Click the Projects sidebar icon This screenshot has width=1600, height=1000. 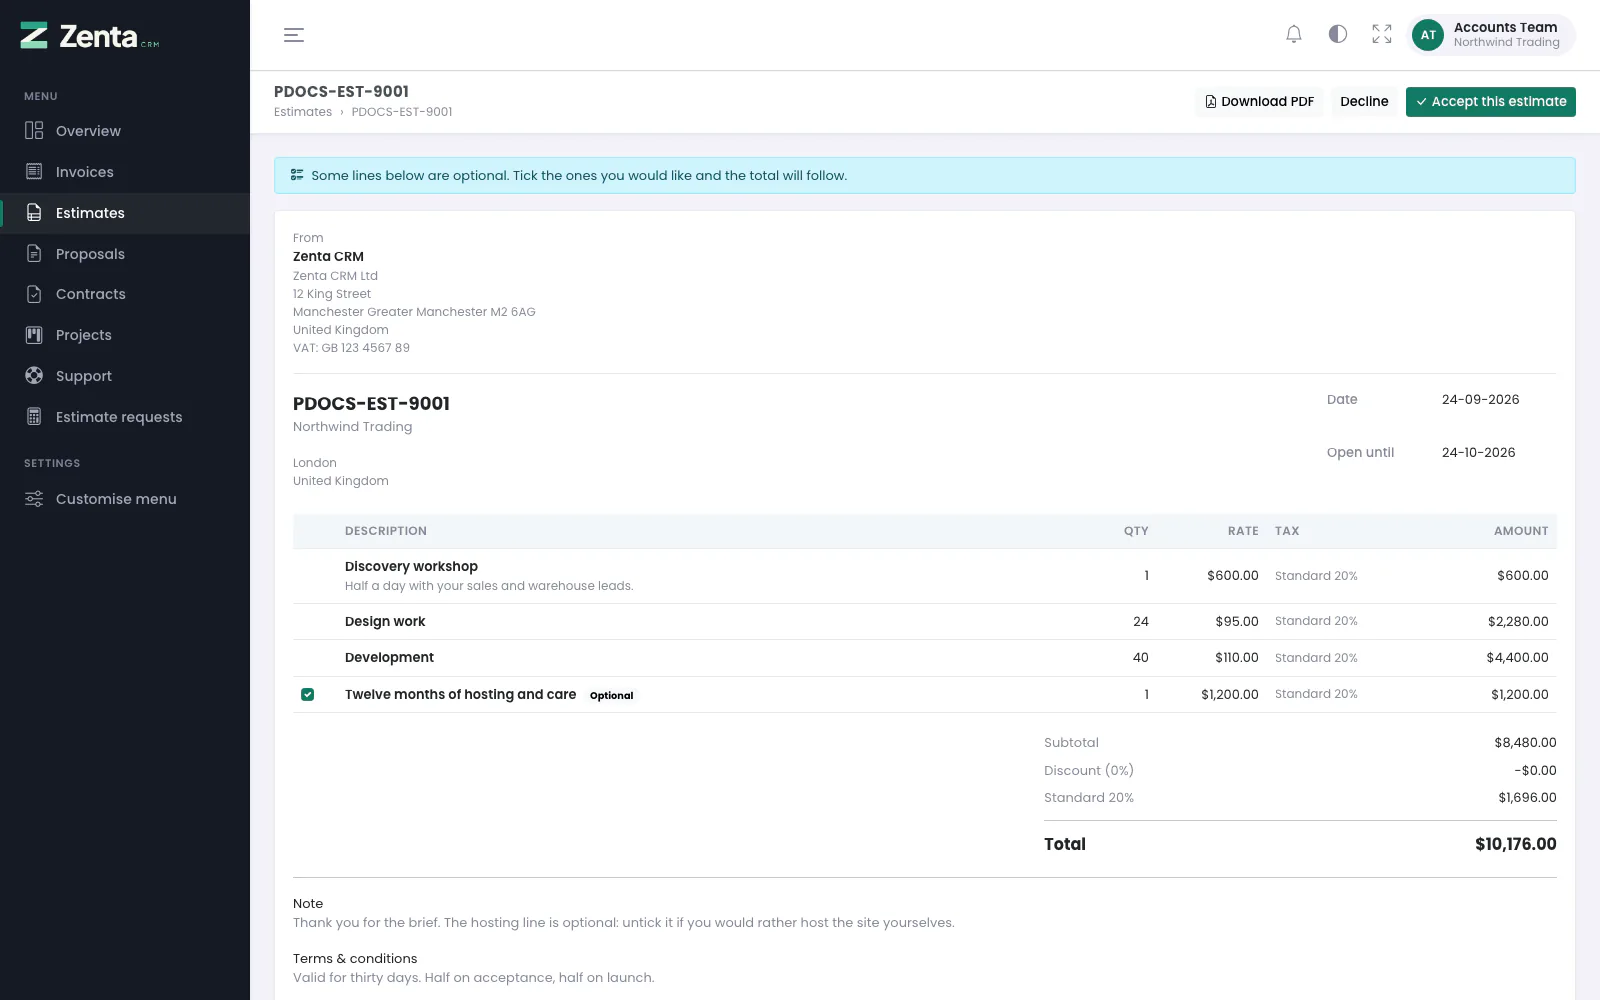[34, 335]
